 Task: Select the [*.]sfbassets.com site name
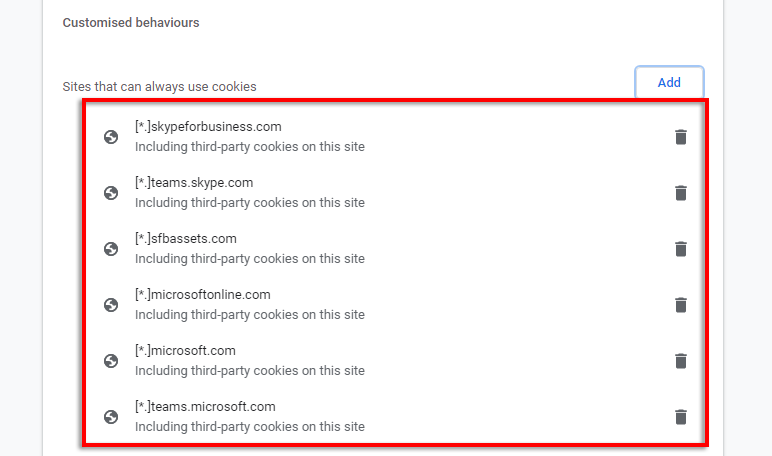click(186, 239)
